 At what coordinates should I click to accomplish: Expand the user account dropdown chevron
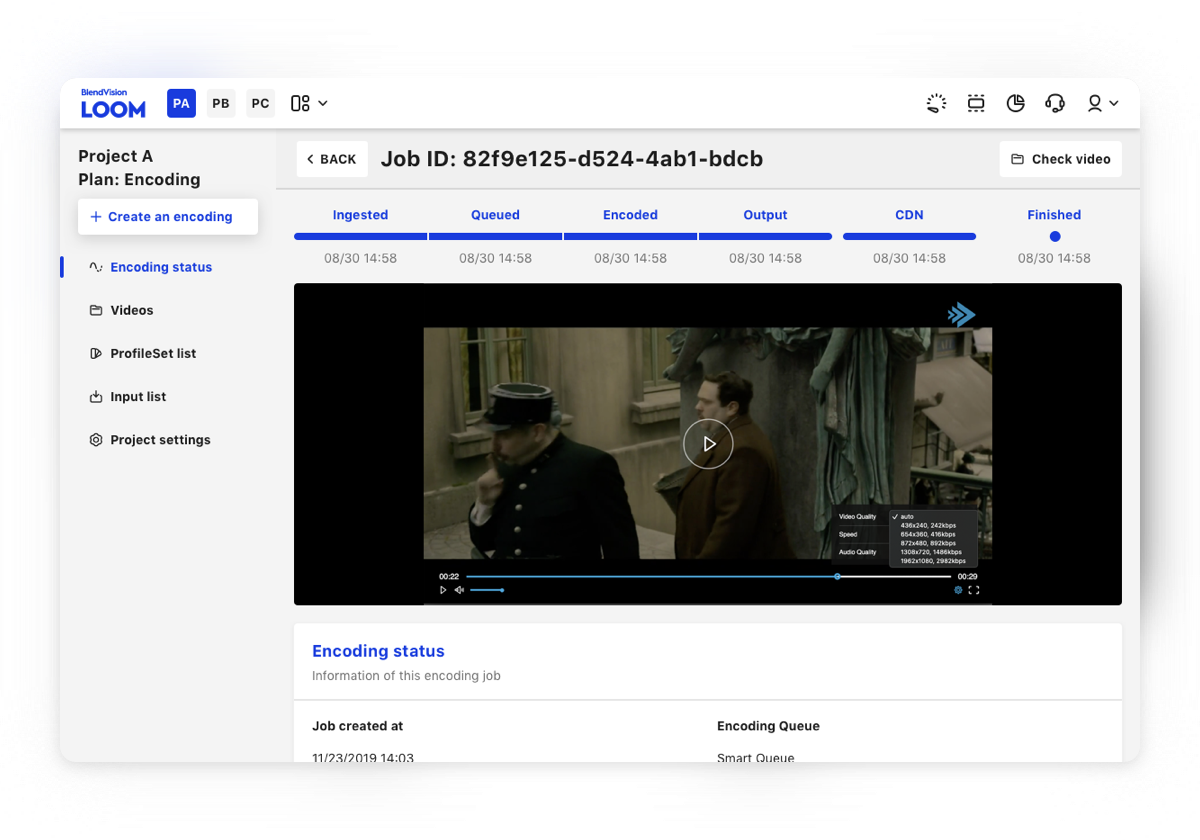point(1114,103)
